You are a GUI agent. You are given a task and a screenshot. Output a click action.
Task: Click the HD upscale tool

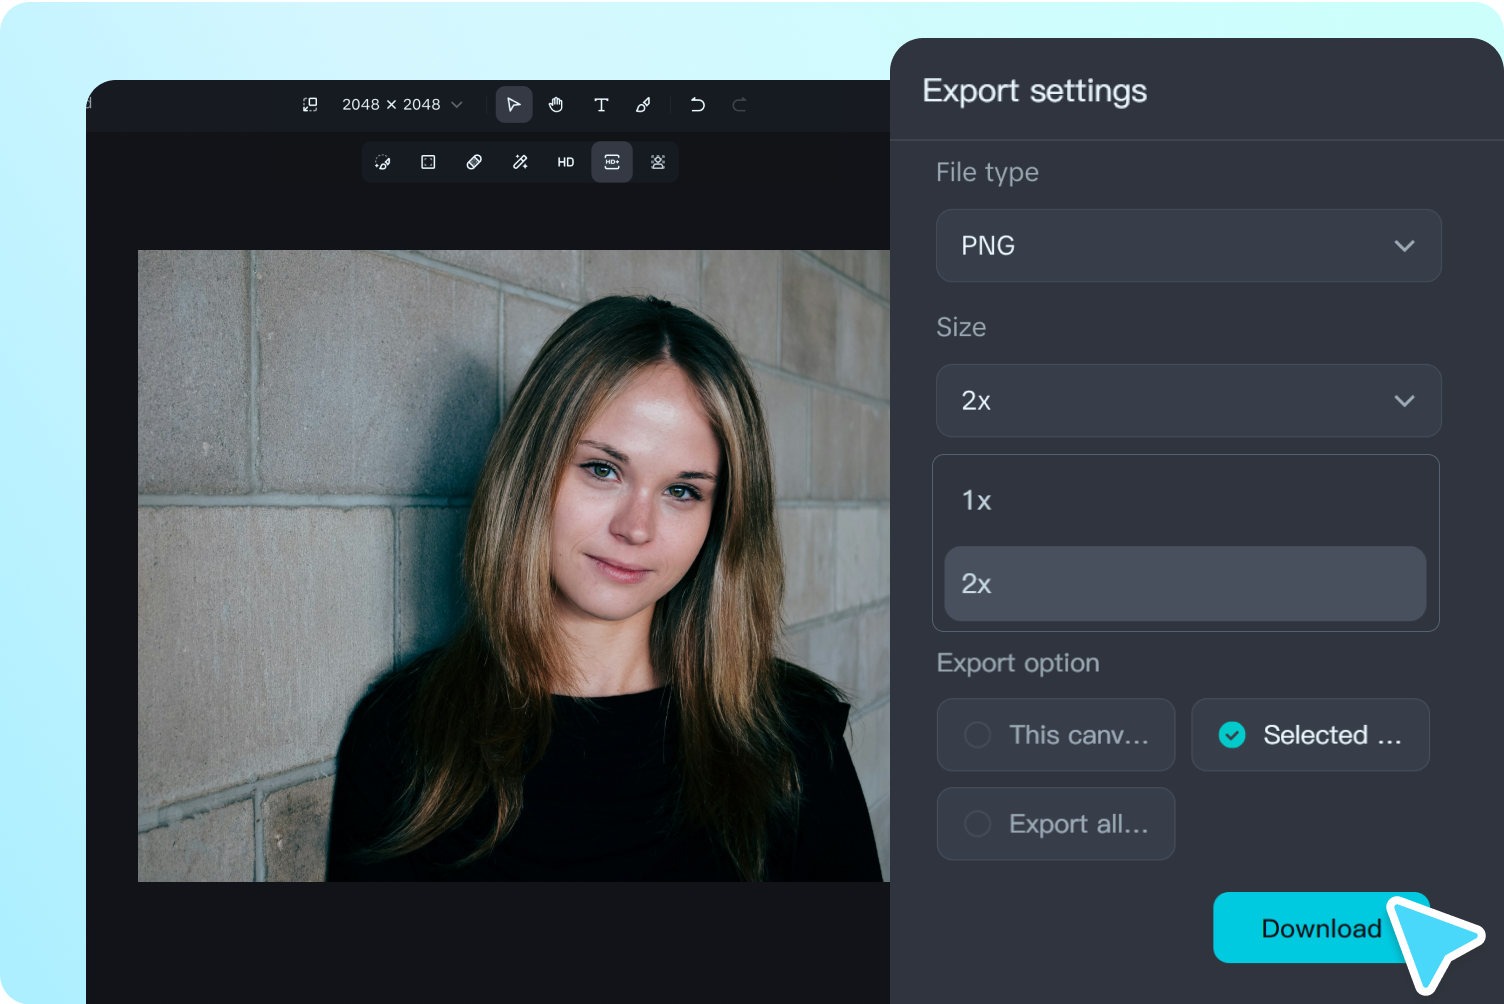566,162
